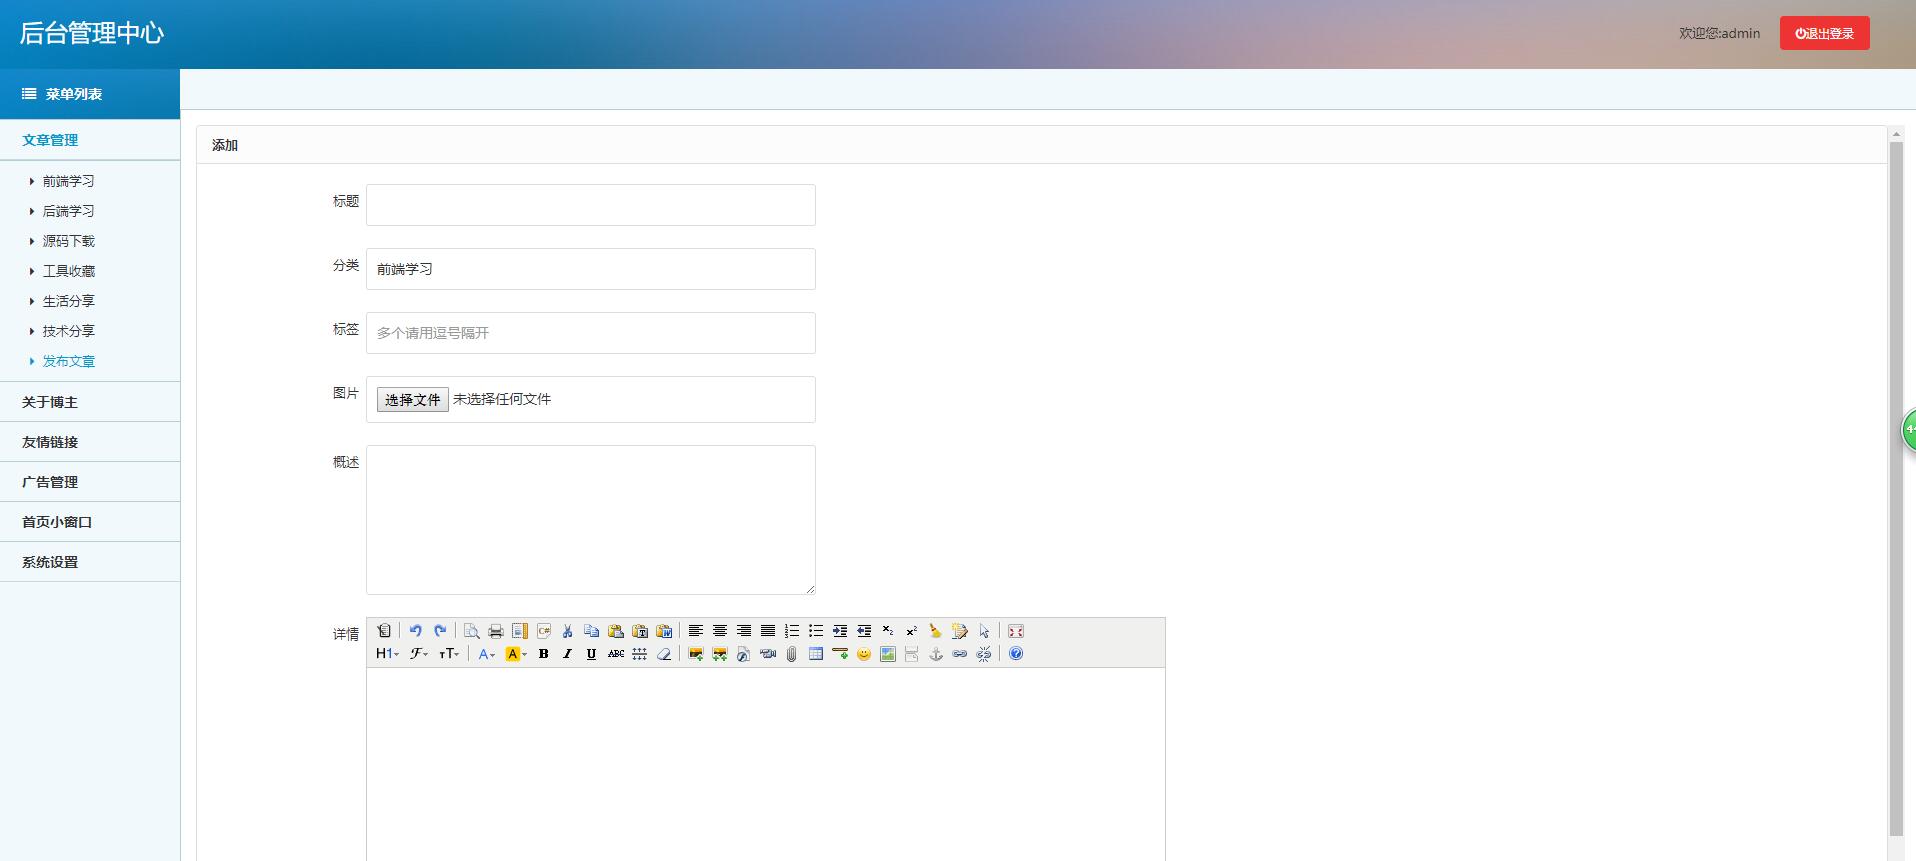The image size is (1916, 861).
Task: Open the 分类 category dropdown
Action: (590, 269)
